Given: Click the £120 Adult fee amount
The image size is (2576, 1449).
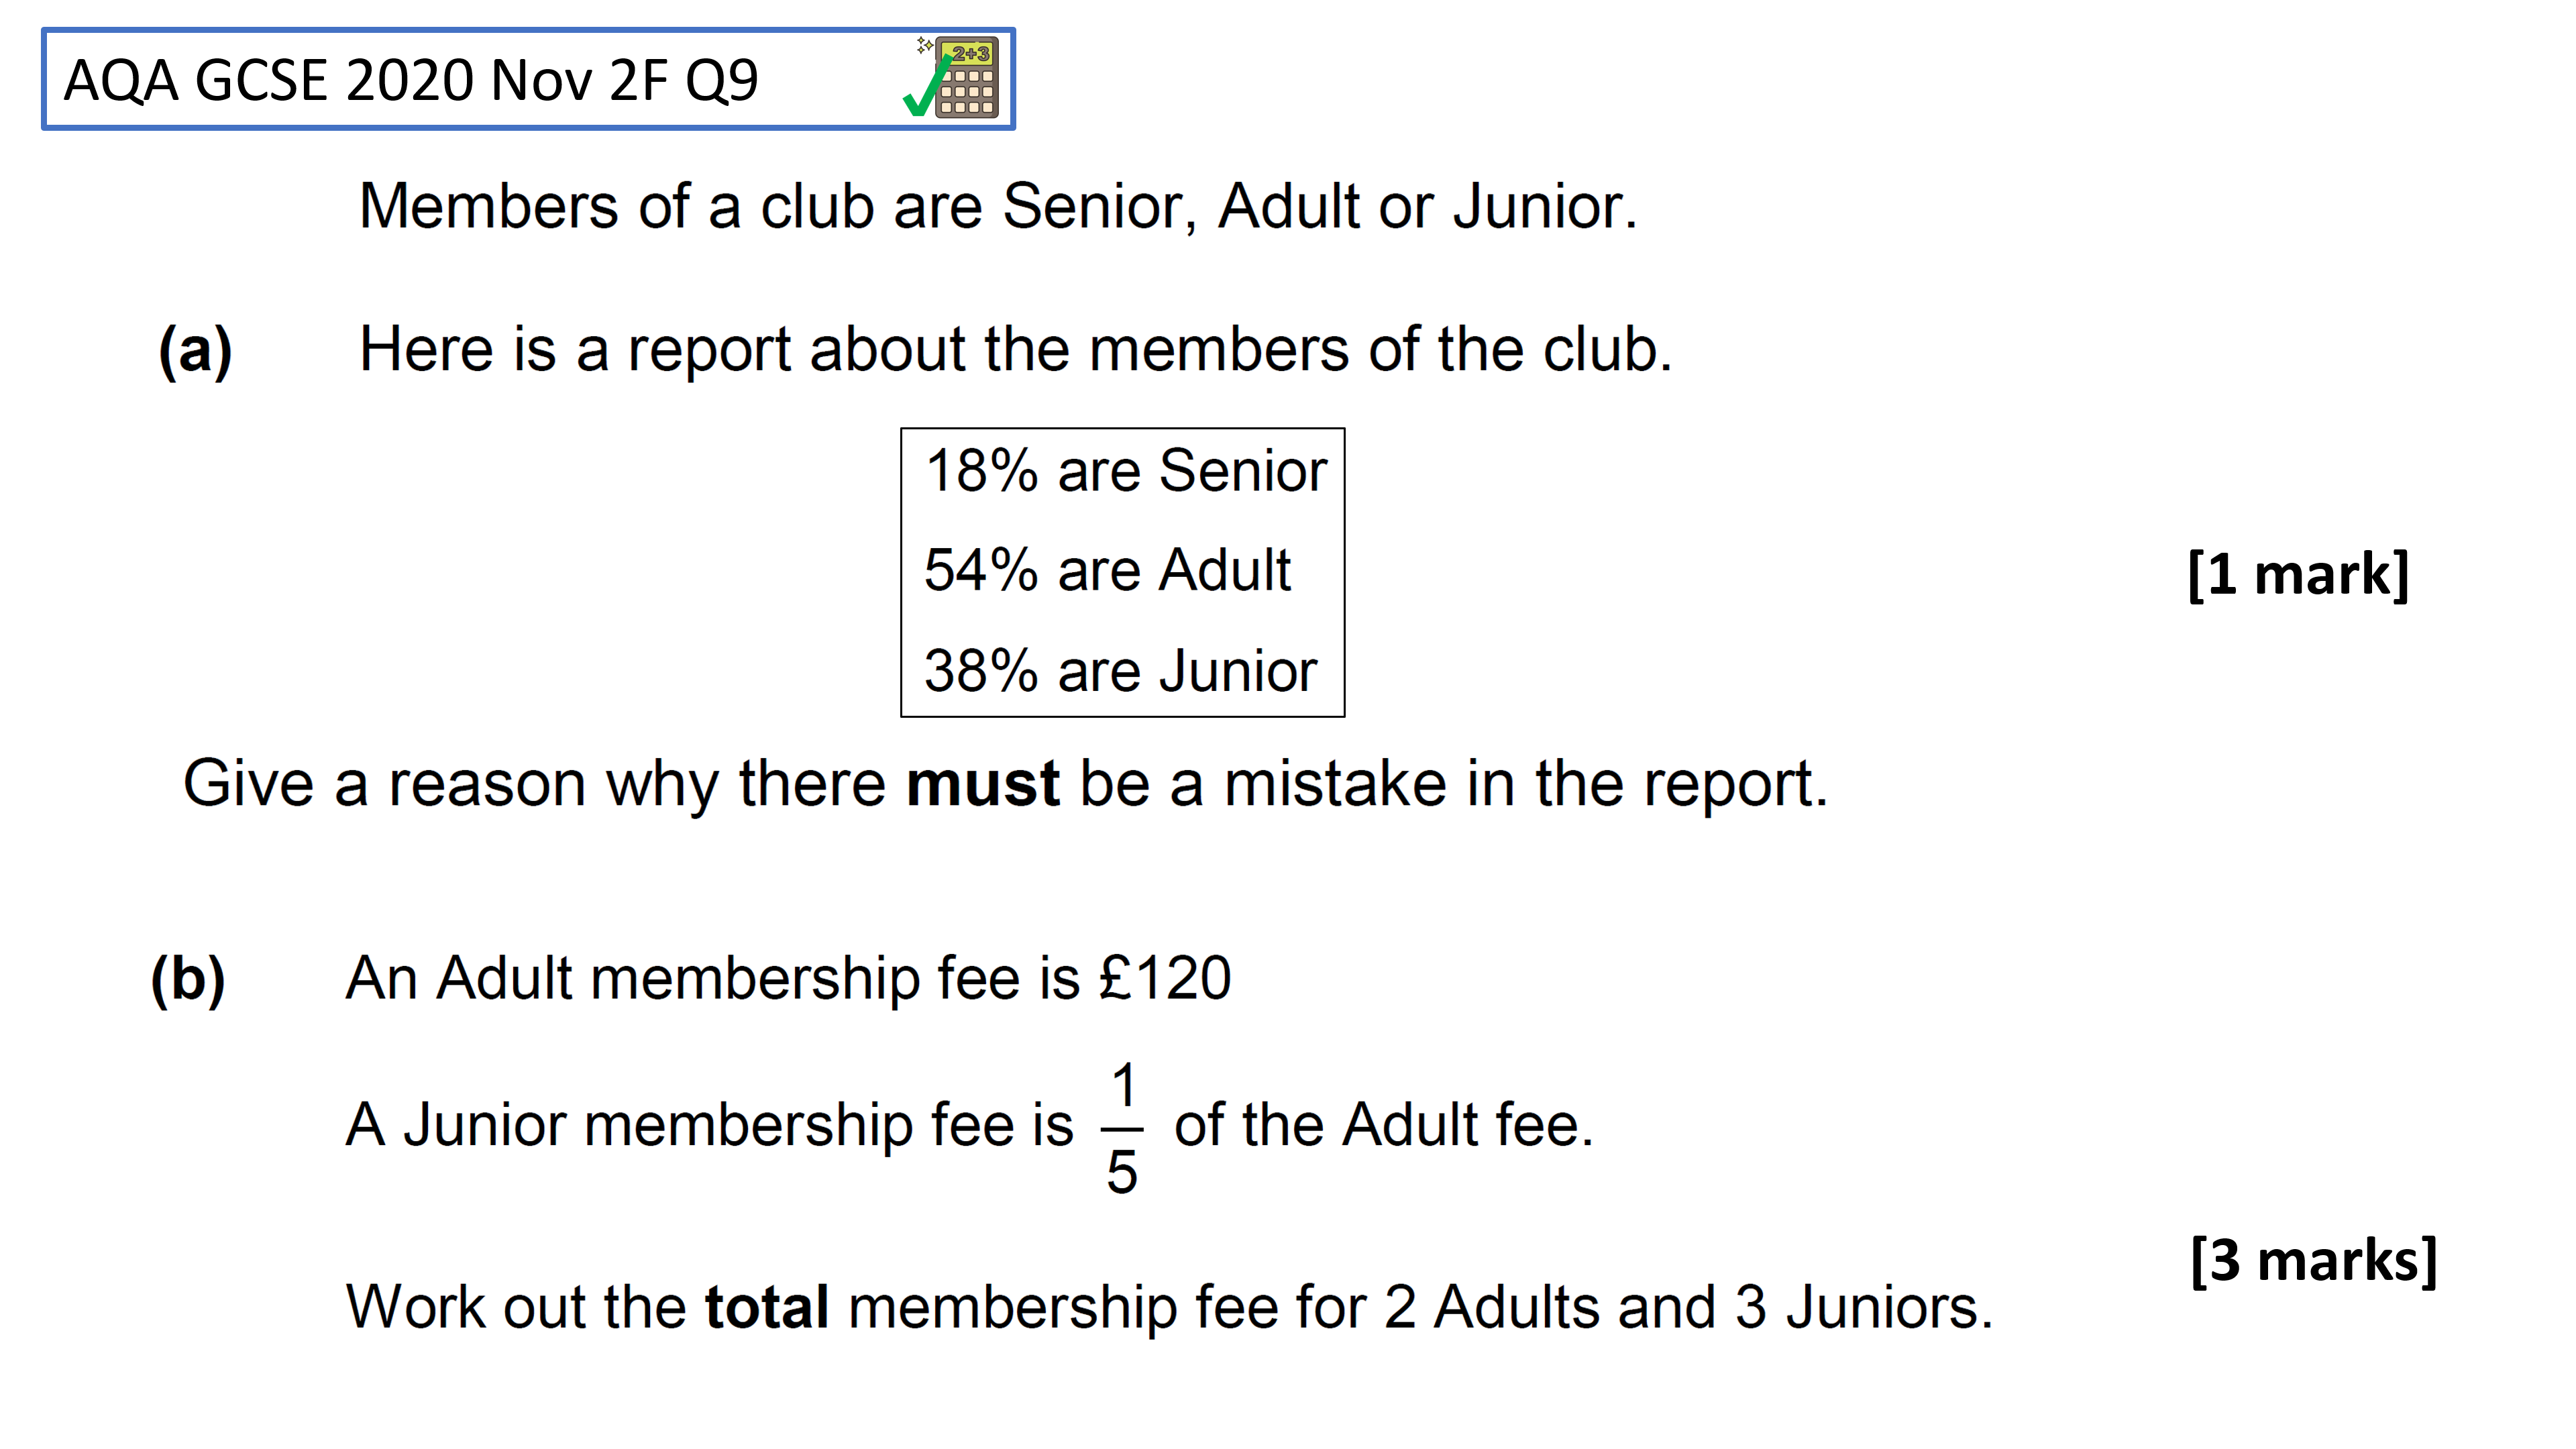Looking at the screenshot, I should tap(1165, 978).
